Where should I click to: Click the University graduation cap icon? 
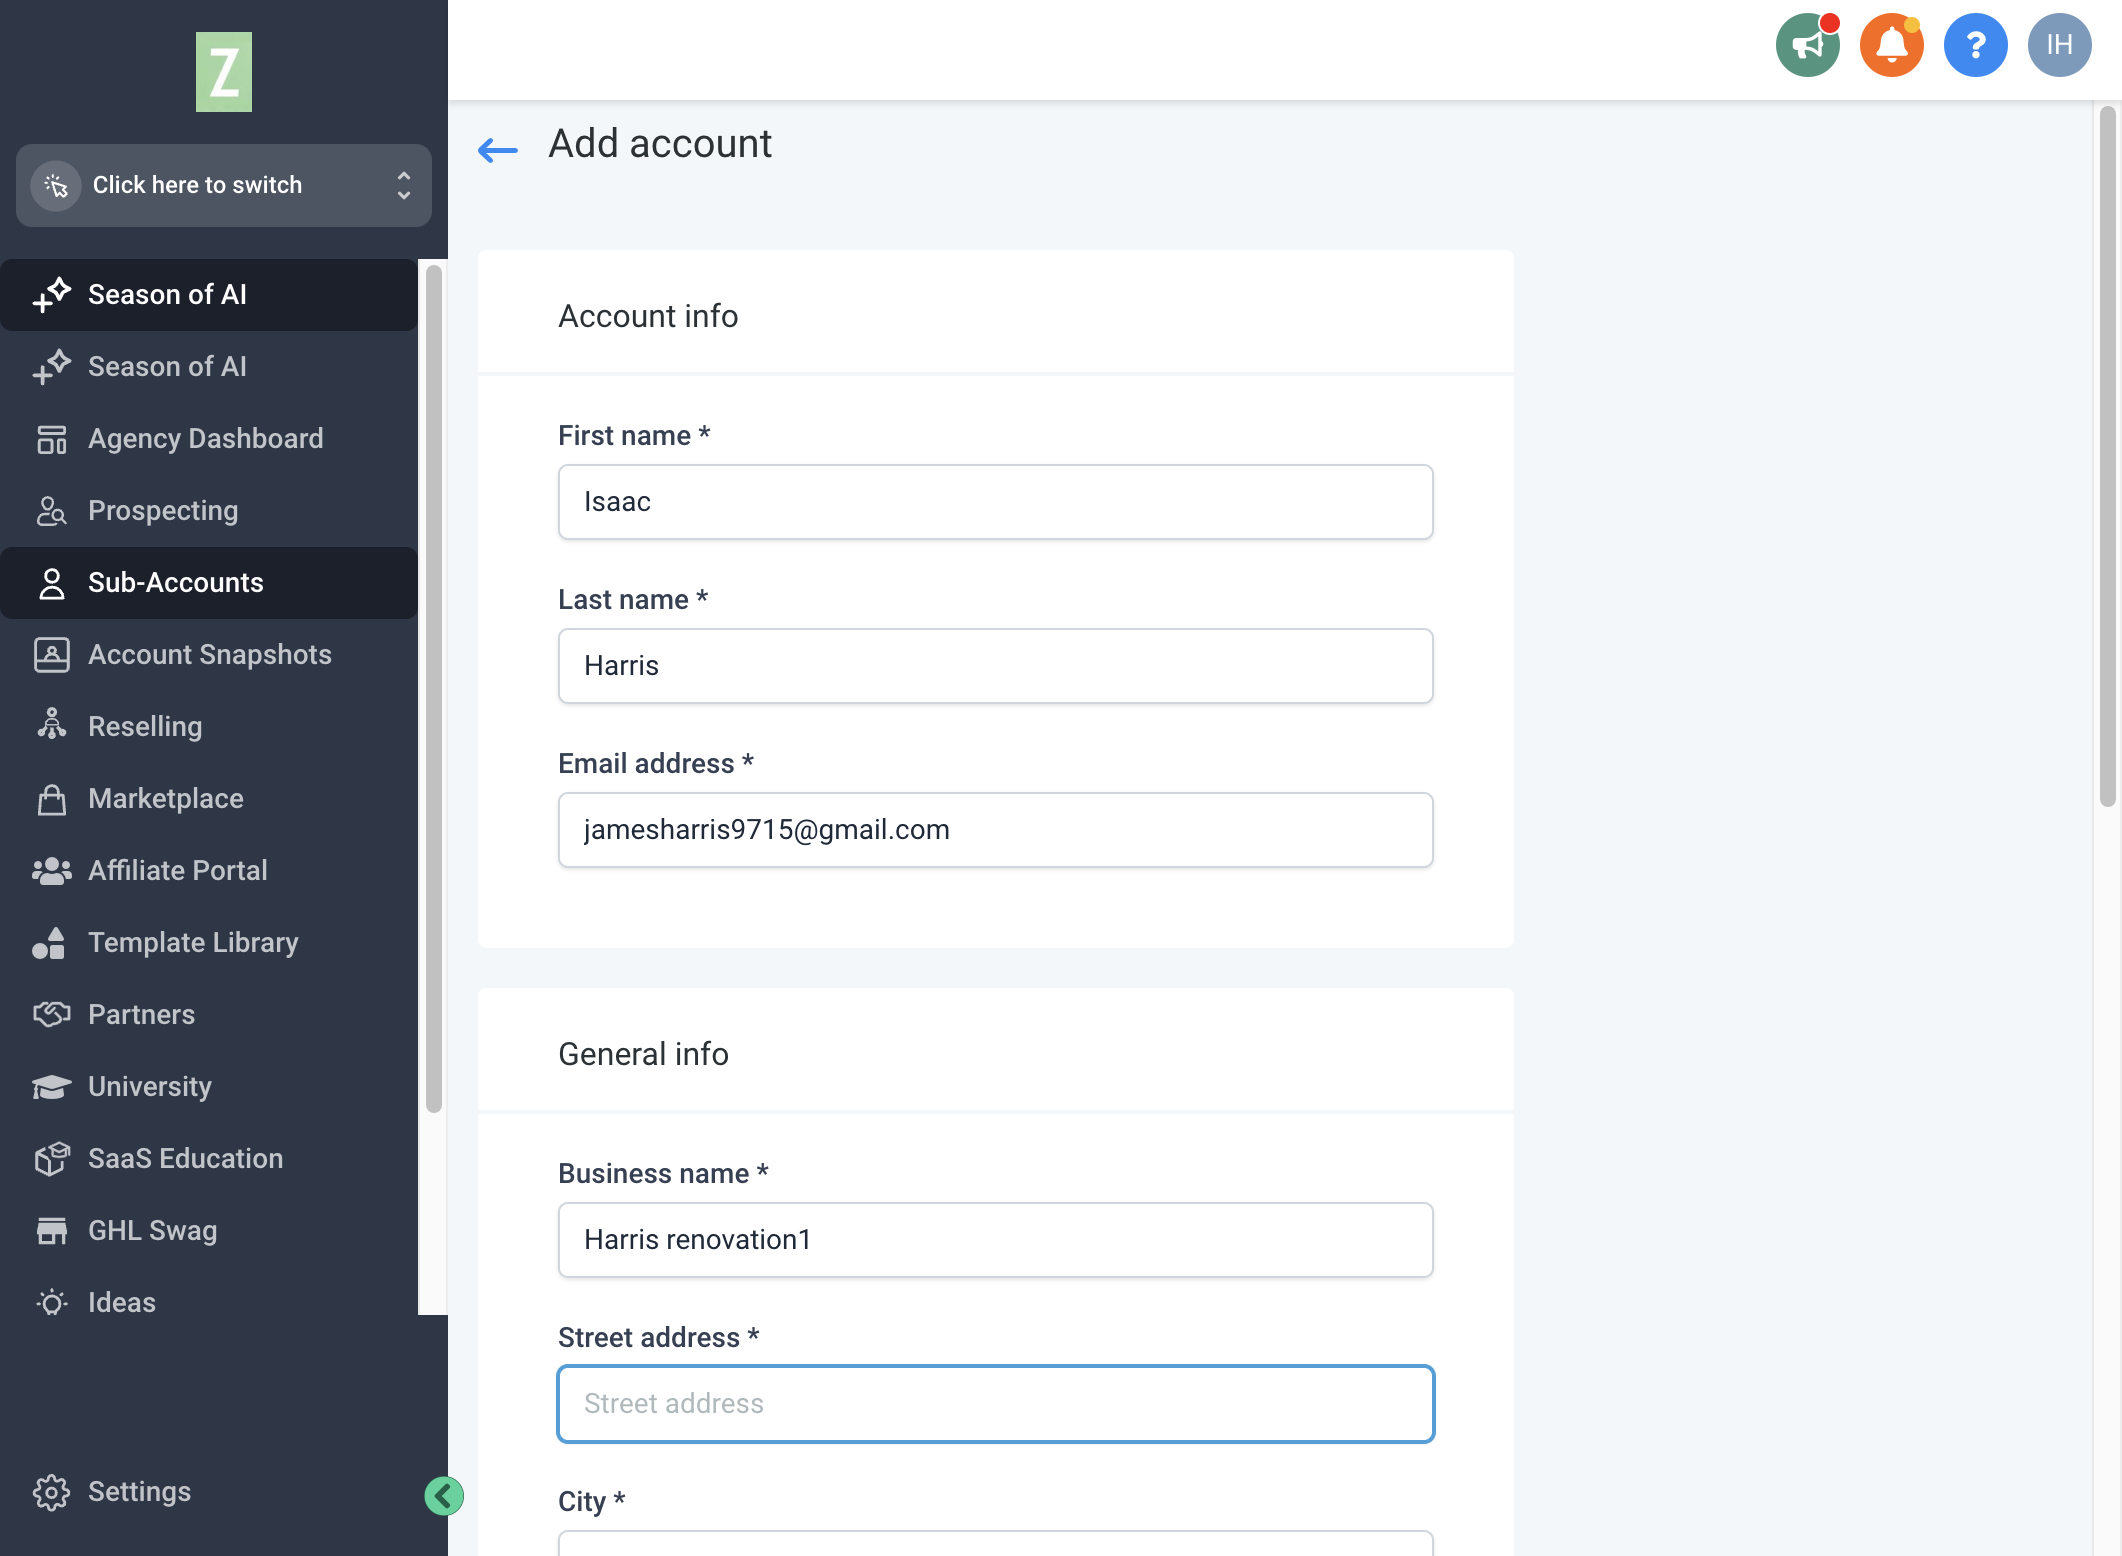(51, 1087)
